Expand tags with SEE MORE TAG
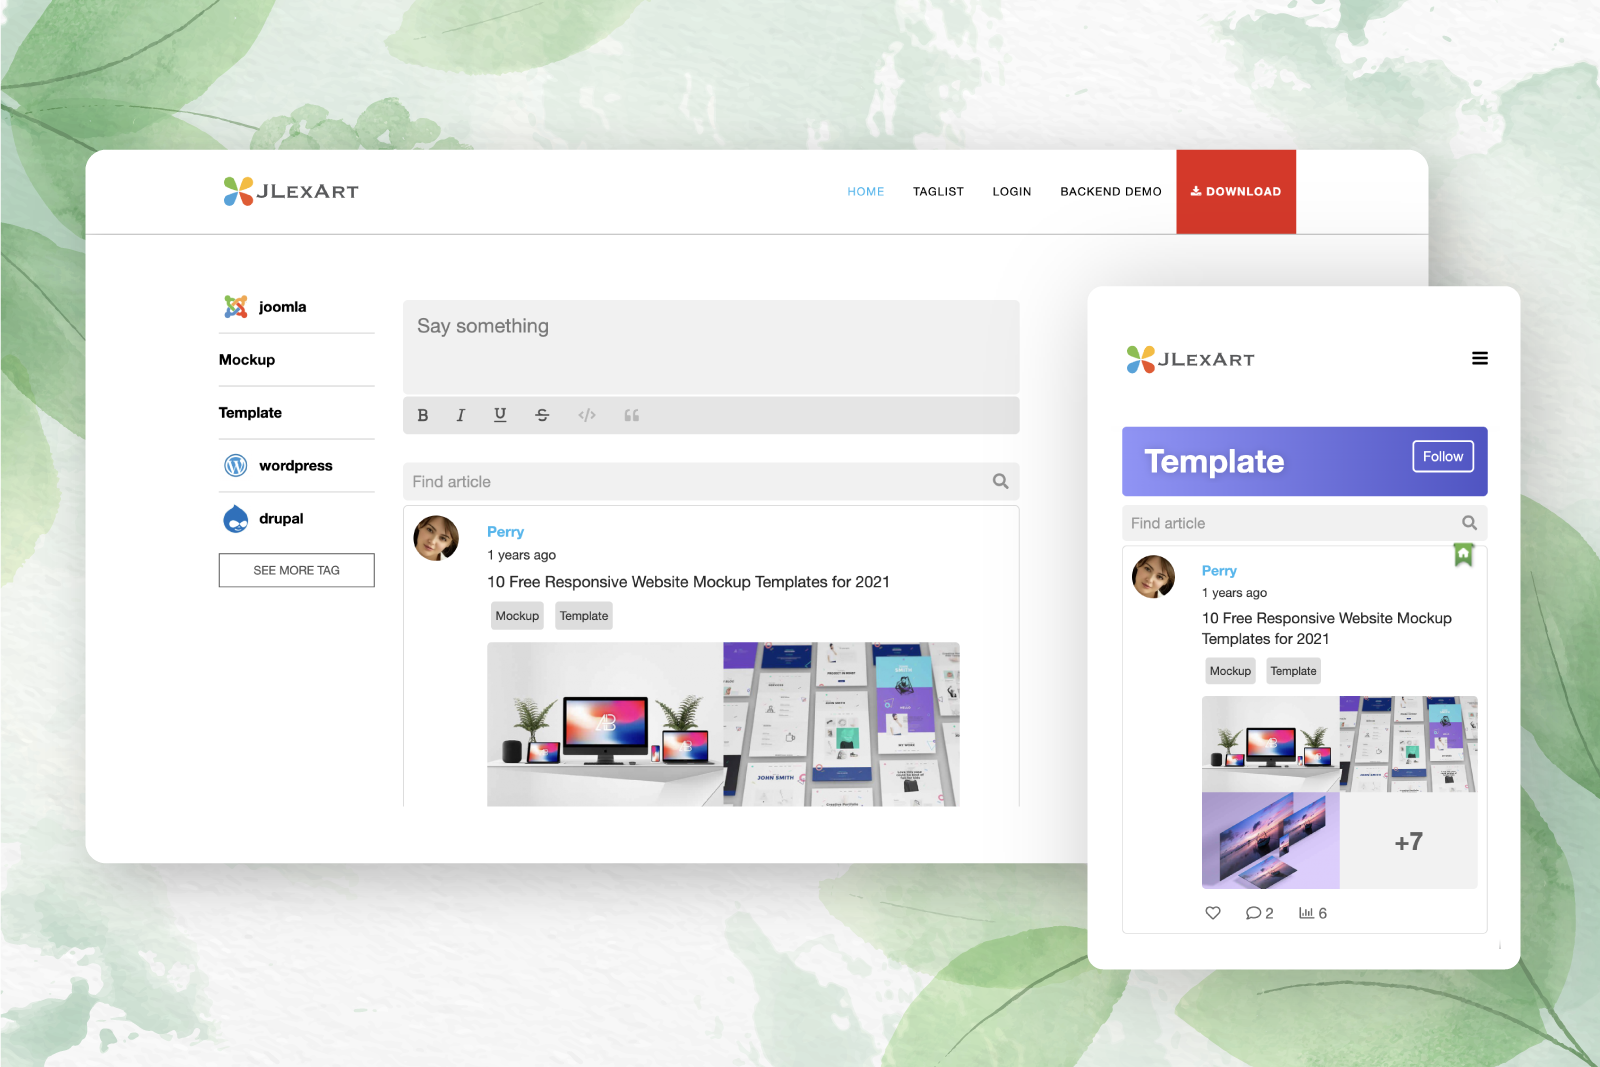This screenshot has height=1067, width=1600. pos(296,570)
